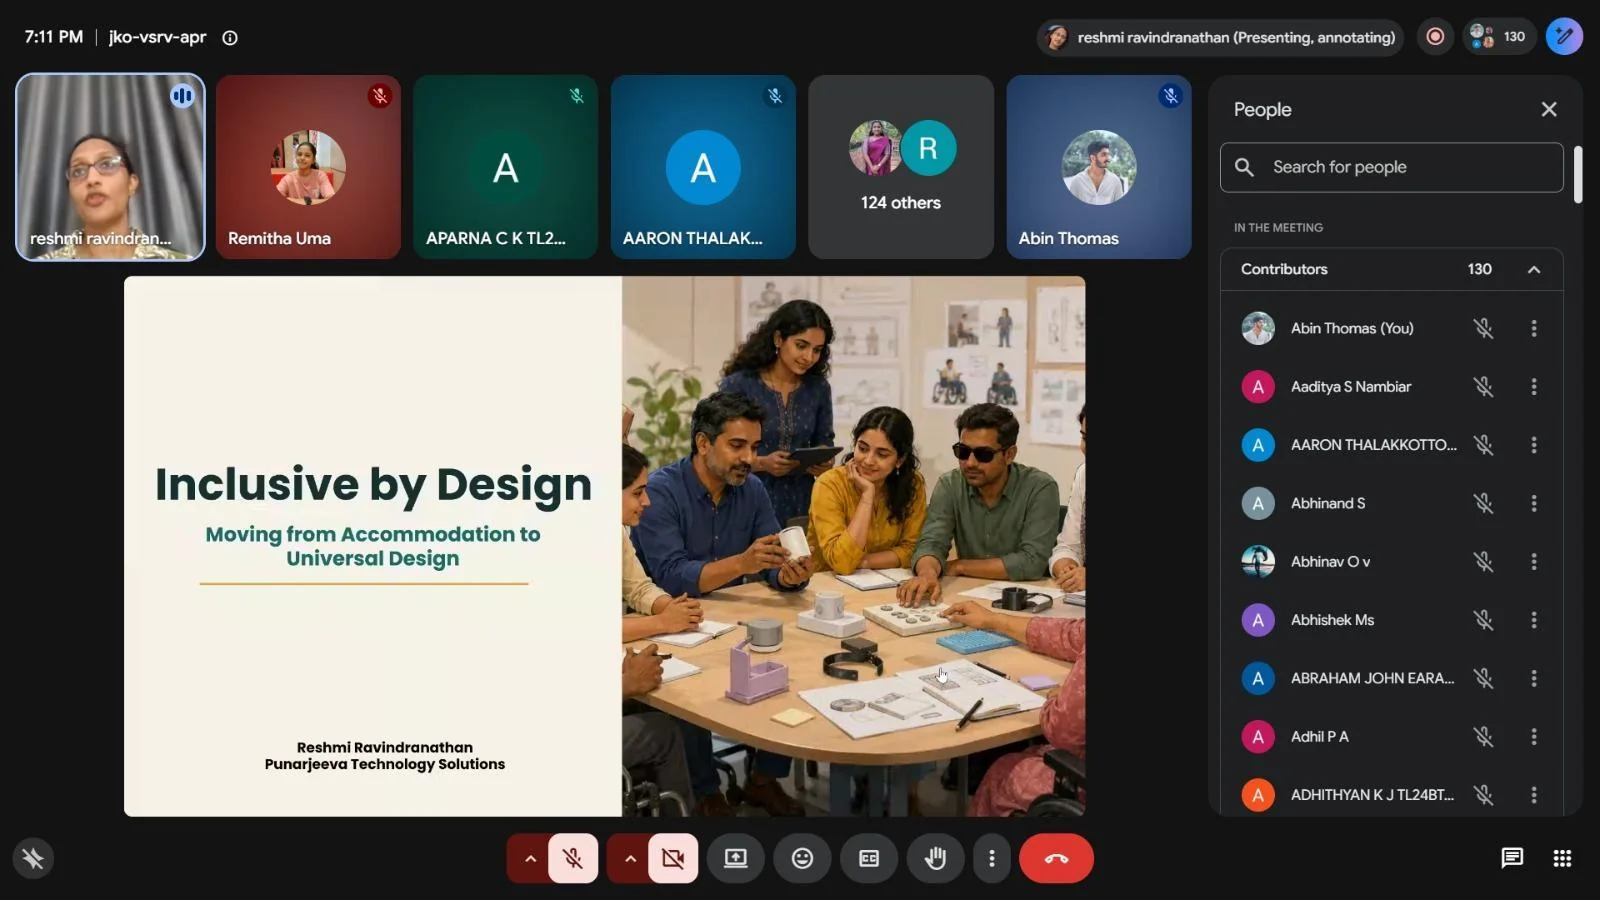Send a reaction with emoji button
The height and width of the screenshot is (900, 1600).
click(802, 858)
